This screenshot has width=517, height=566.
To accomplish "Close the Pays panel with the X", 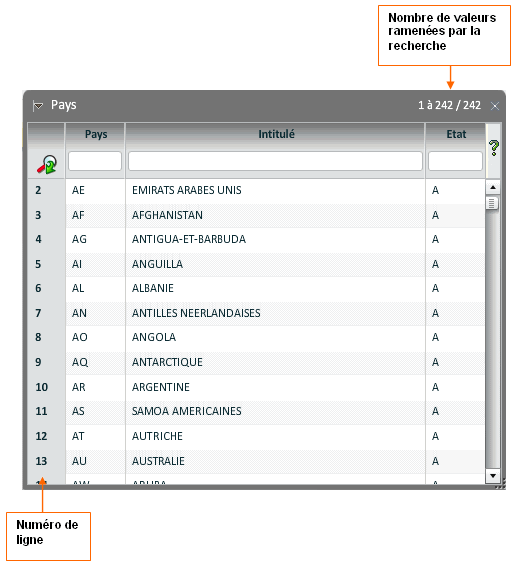I will pyautogui.click(x=495, y=106).
